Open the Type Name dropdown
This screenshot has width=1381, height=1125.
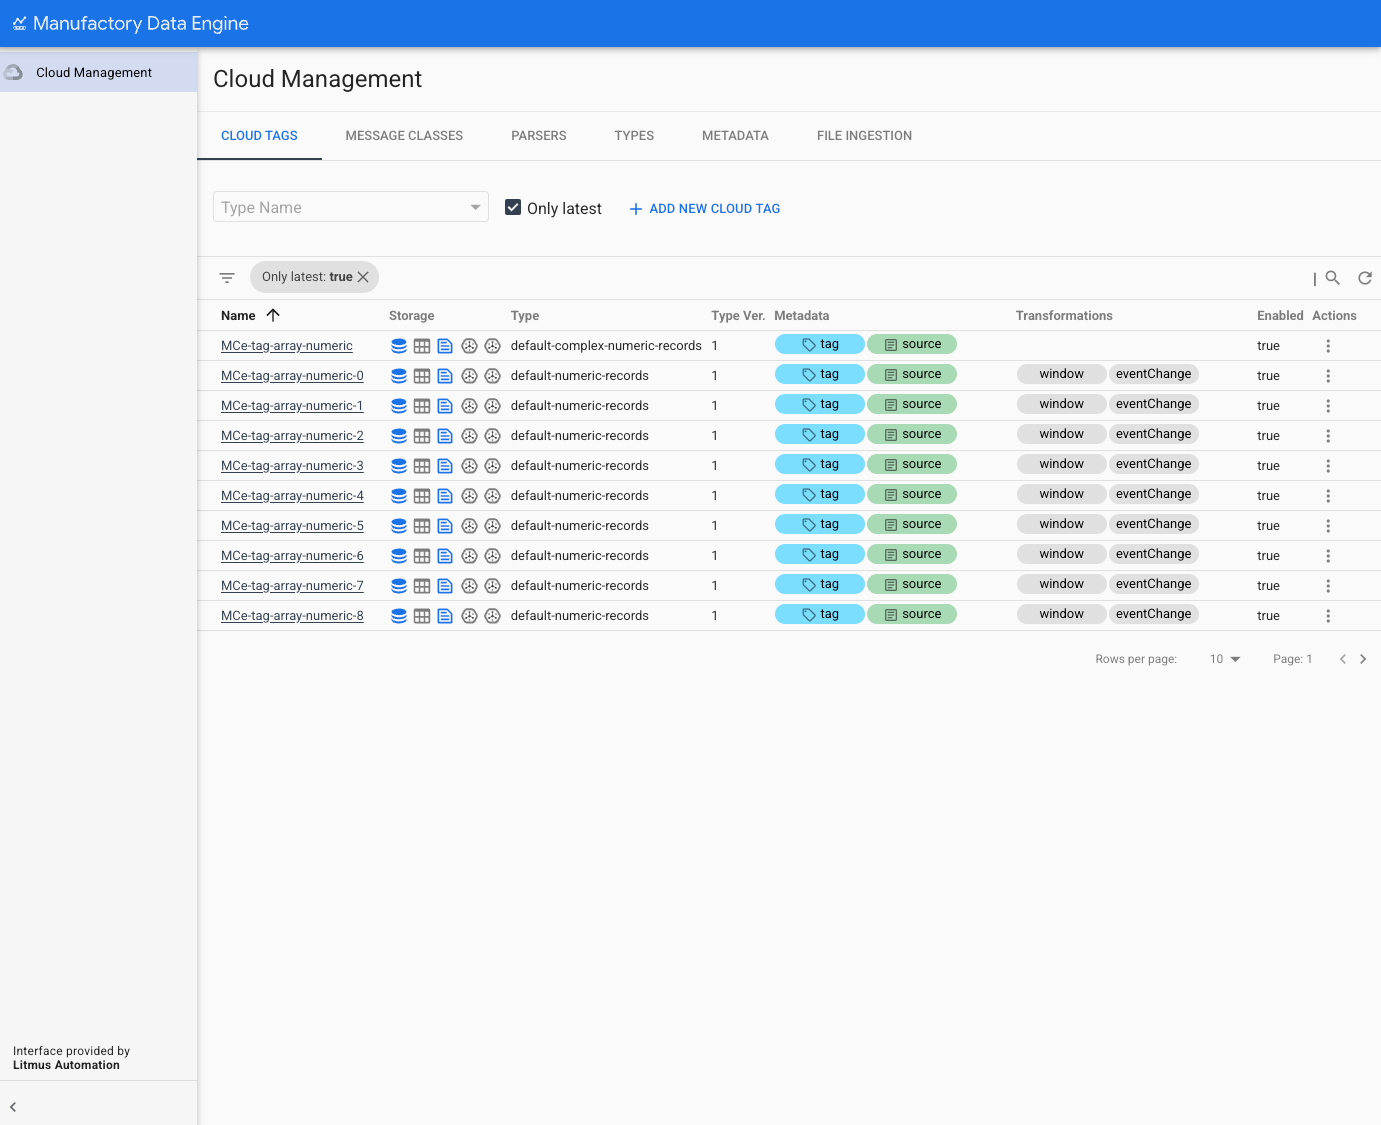350,207
